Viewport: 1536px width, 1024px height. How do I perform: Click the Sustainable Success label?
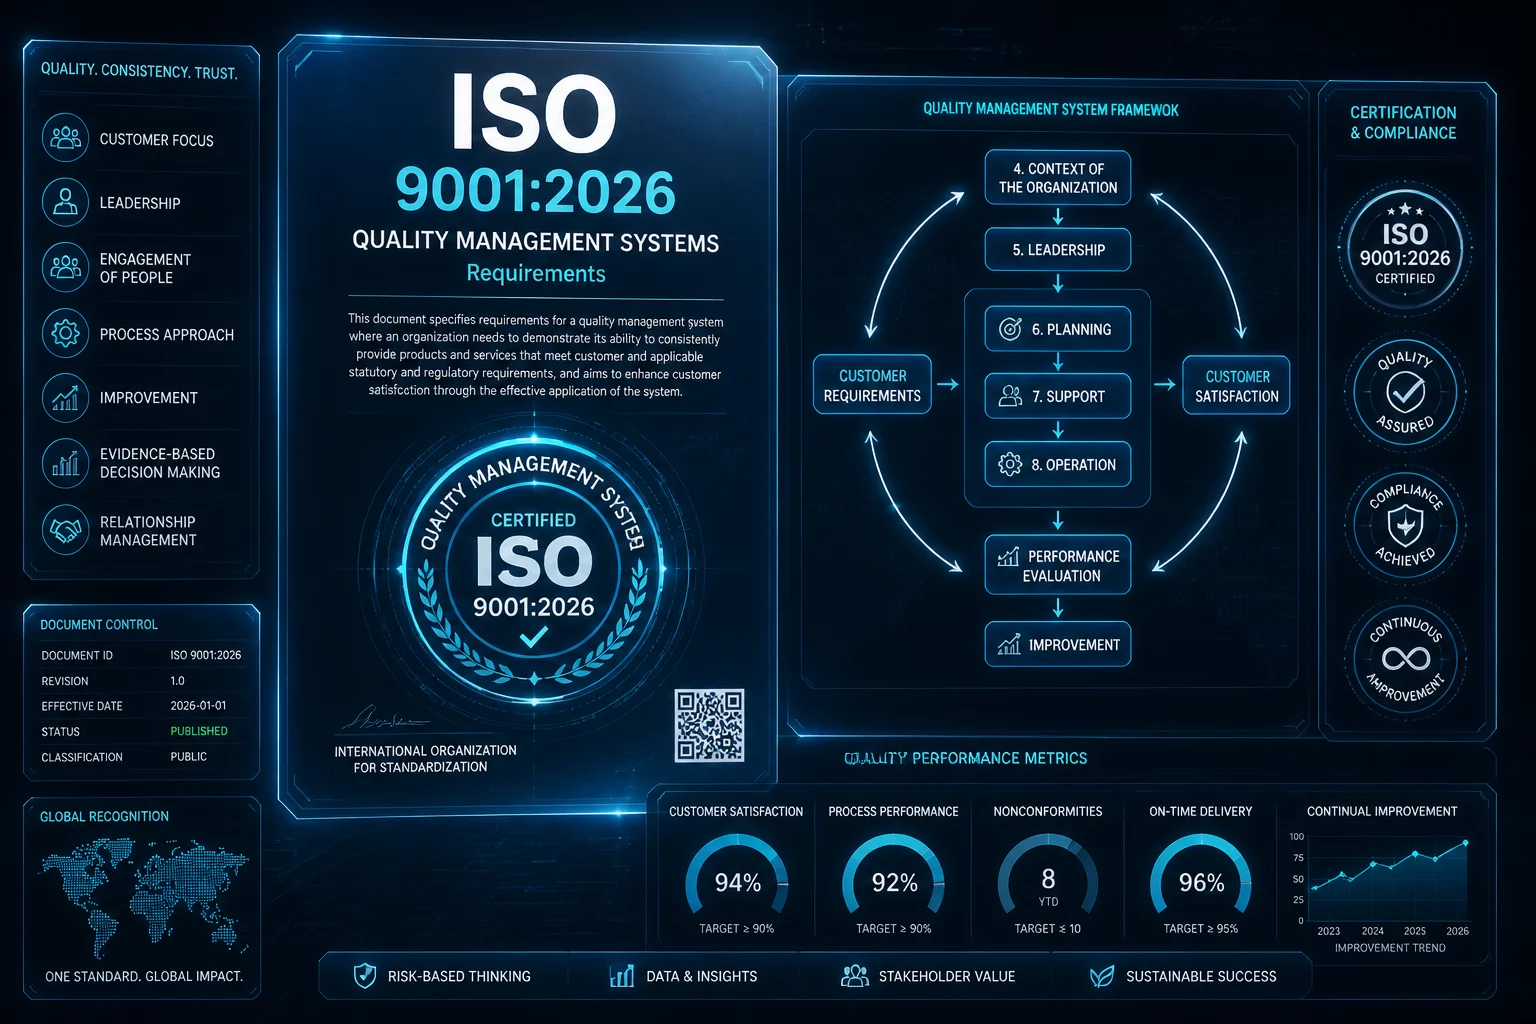(x=1201, y=976)
